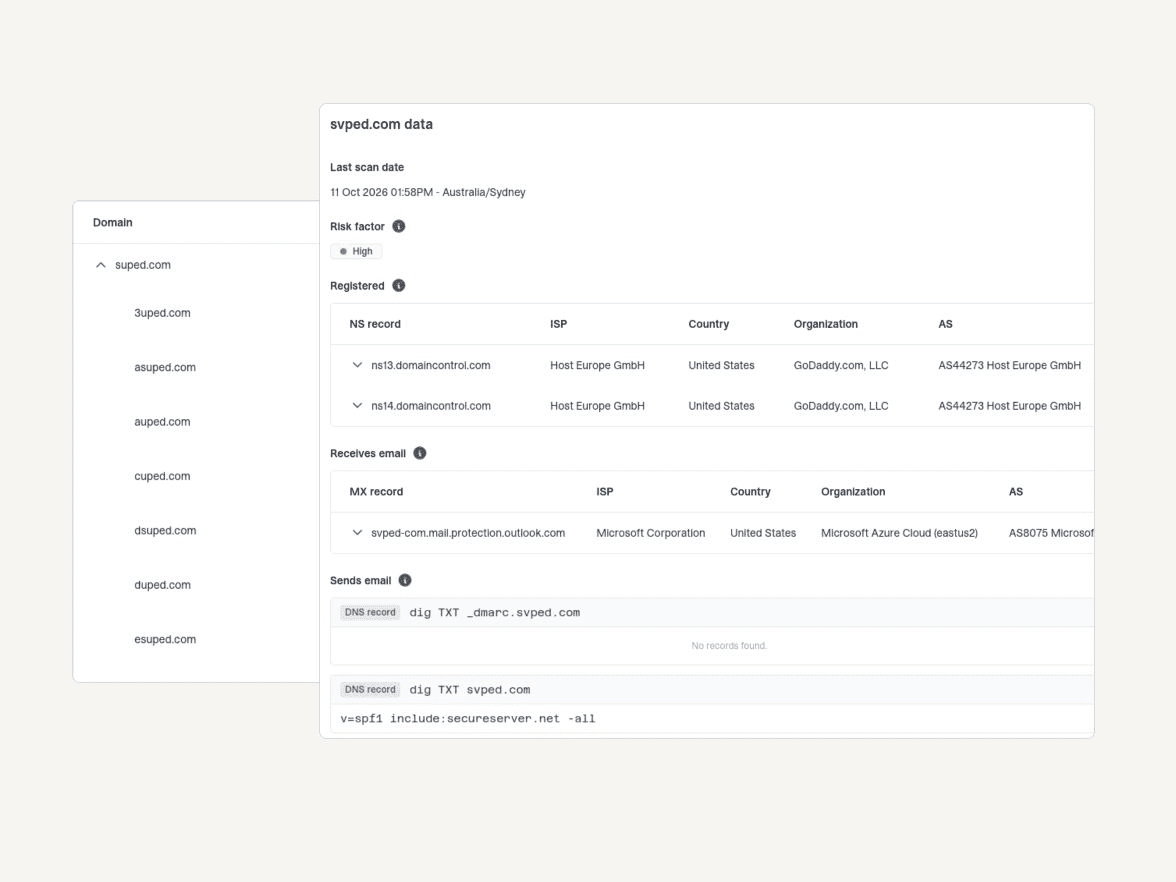Click the Receives email info icon
The width and height of the screenshot is (1176, 882).
[420, 453]
